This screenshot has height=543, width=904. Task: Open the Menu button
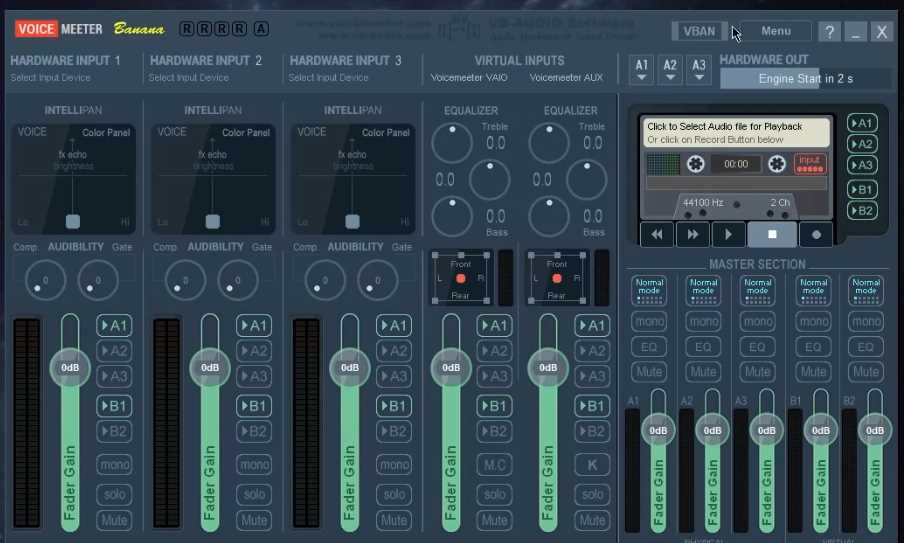point(775,31)
